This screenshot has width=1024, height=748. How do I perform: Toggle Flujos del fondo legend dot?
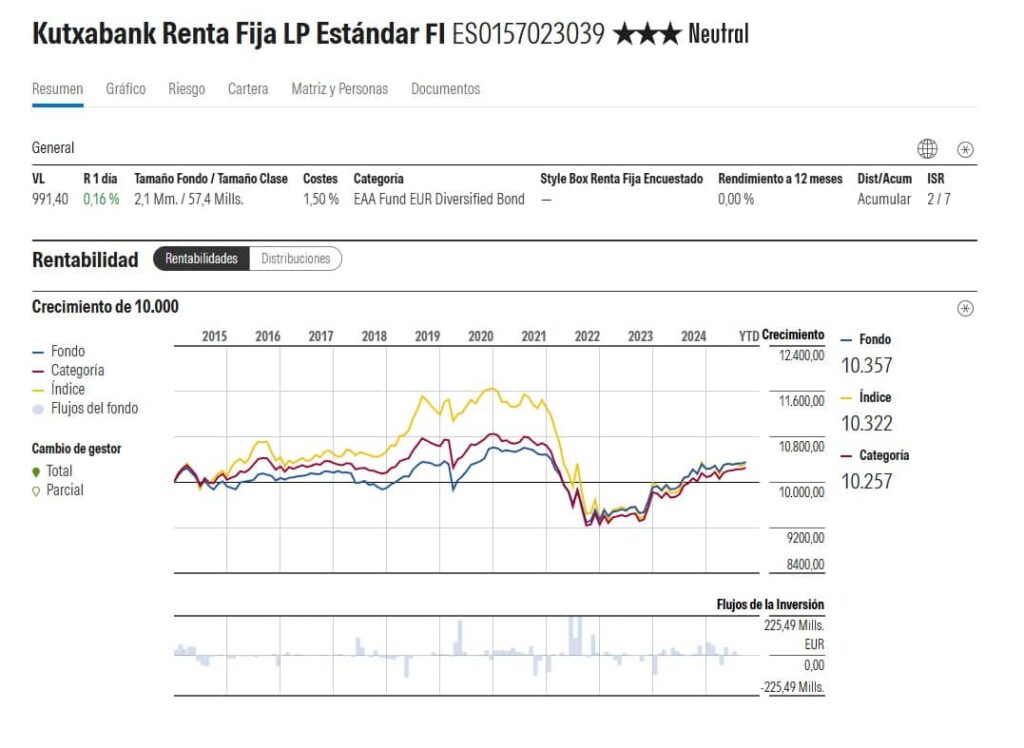[39, 409]
